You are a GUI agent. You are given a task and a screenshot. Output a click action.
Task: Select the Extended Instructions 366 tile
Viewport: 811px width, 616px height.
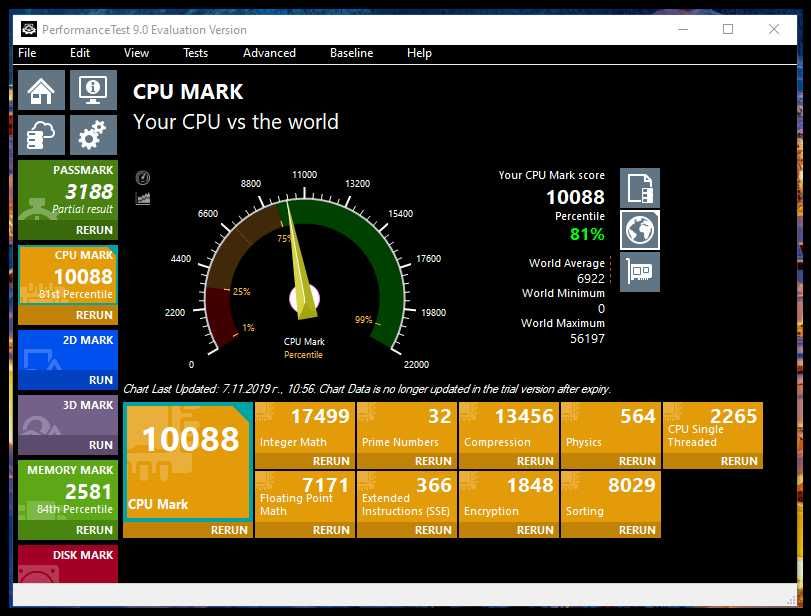[x=407, y=497]
